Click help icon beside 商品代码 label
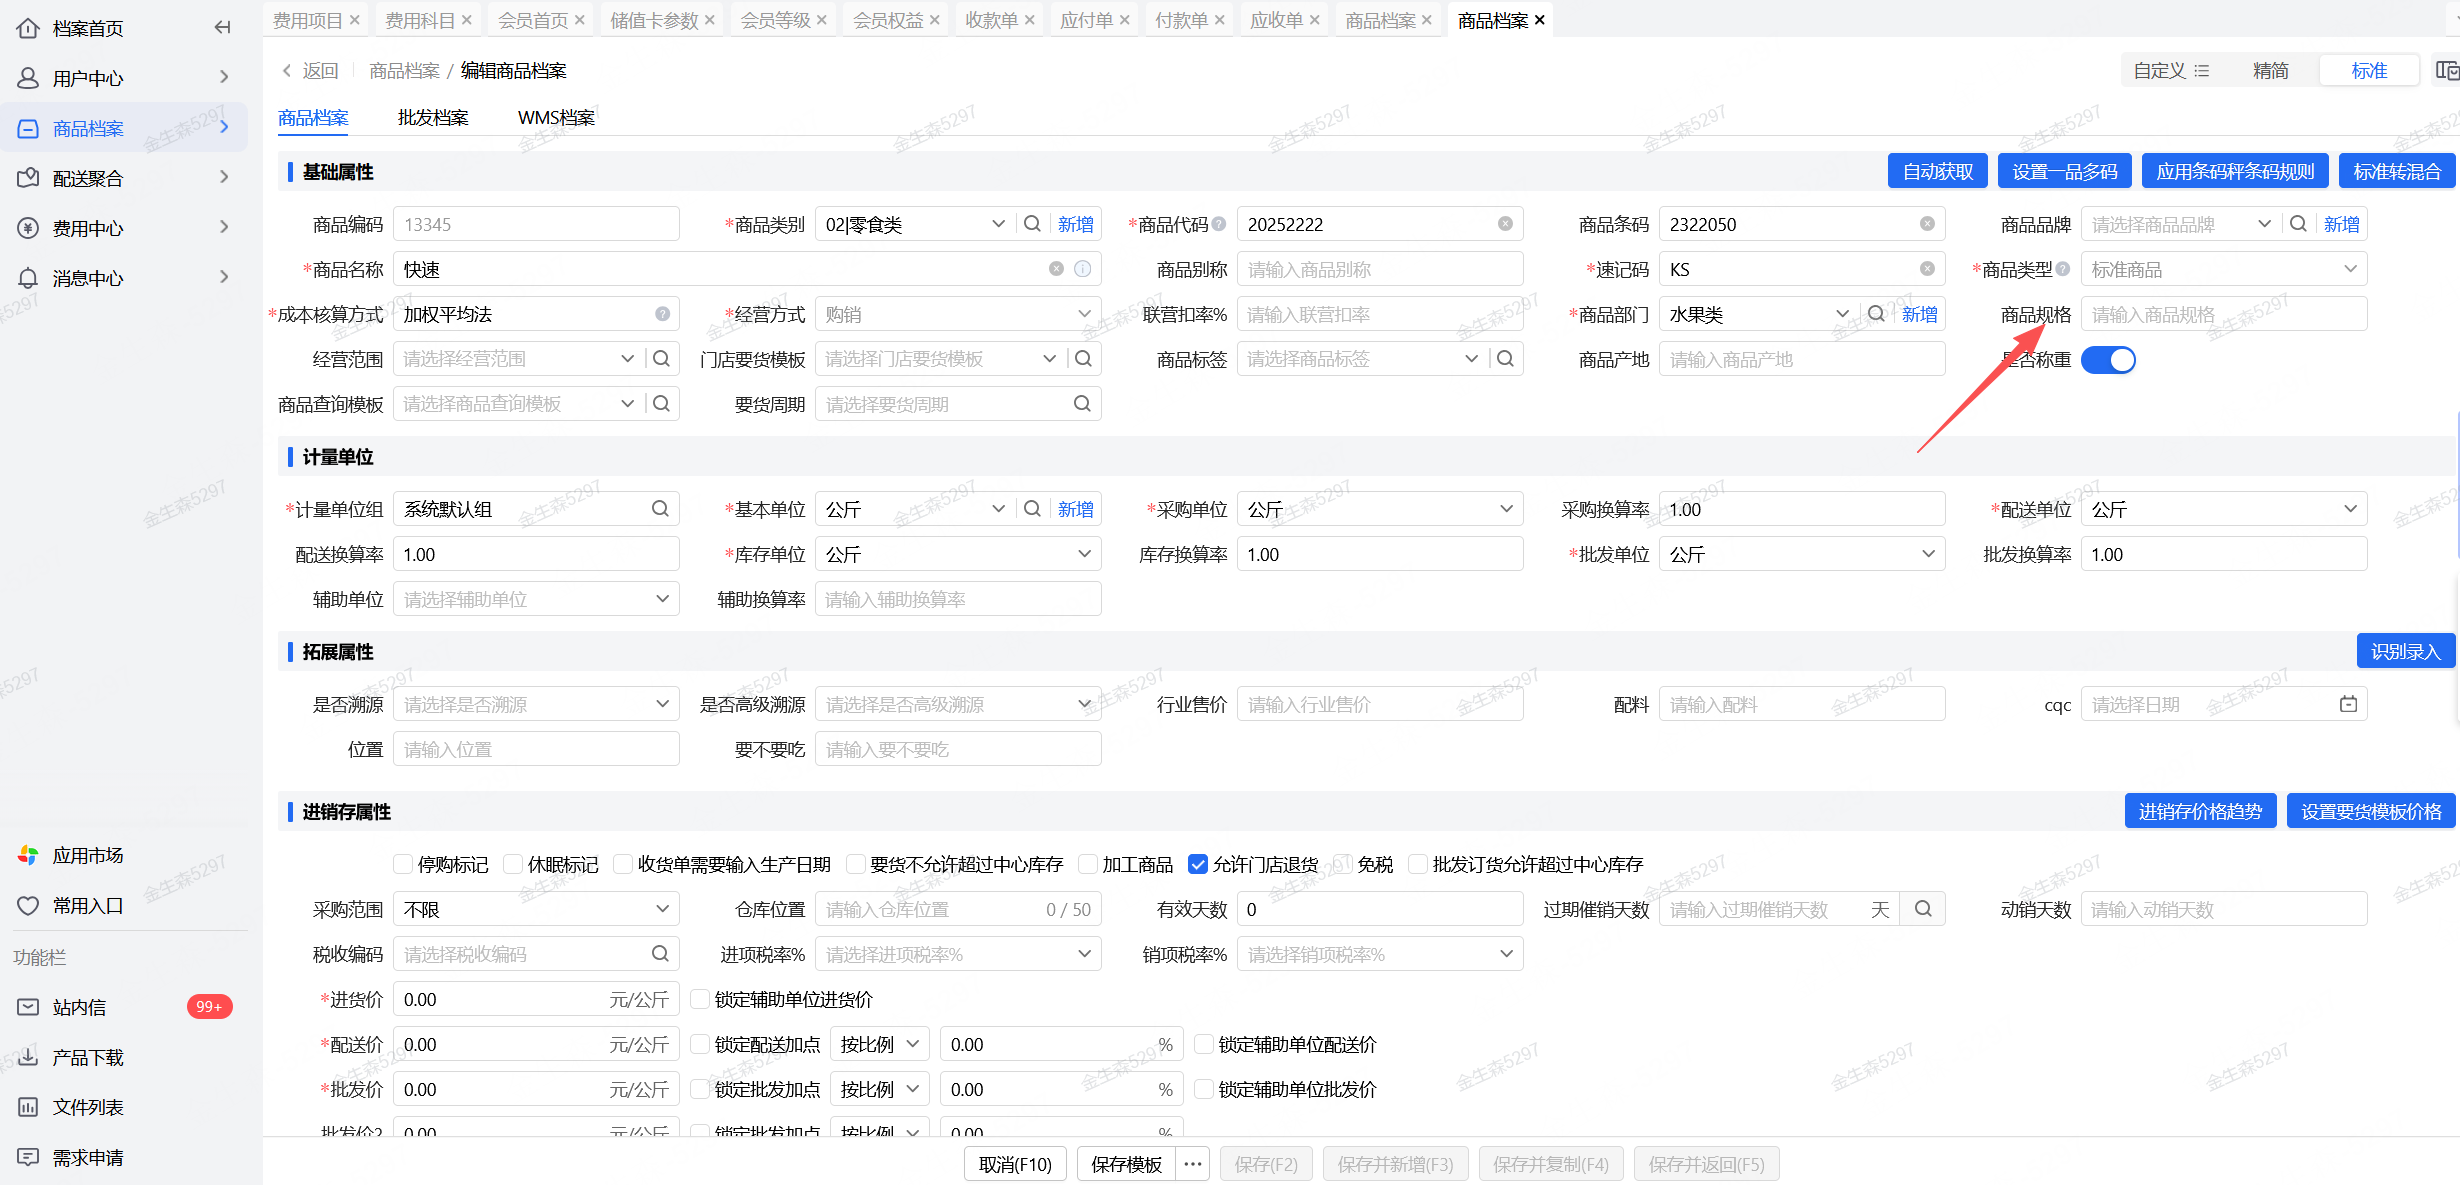2460x1185 pixels. pyautogui.click(x=1219, y=224)
